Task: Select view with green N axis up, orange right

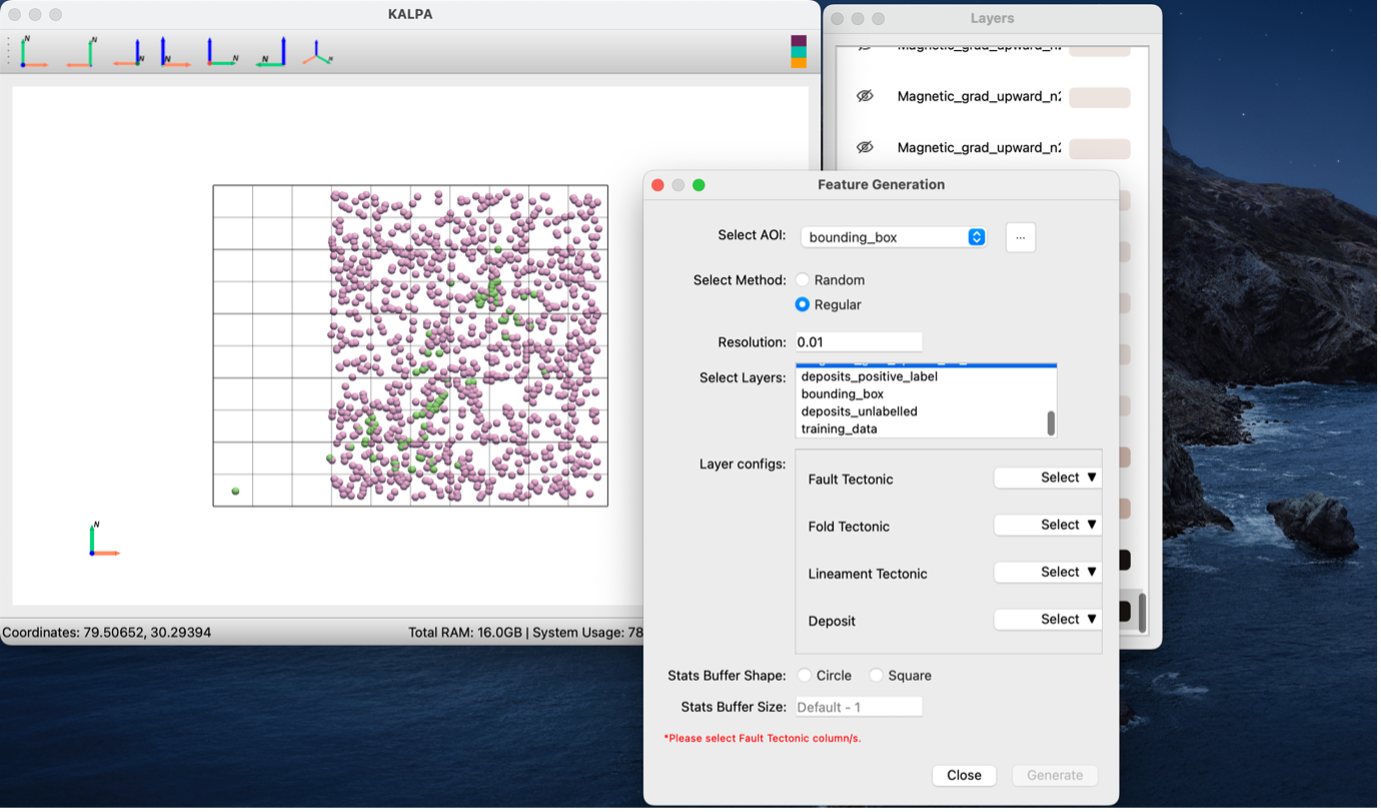Action: [34, 52]
